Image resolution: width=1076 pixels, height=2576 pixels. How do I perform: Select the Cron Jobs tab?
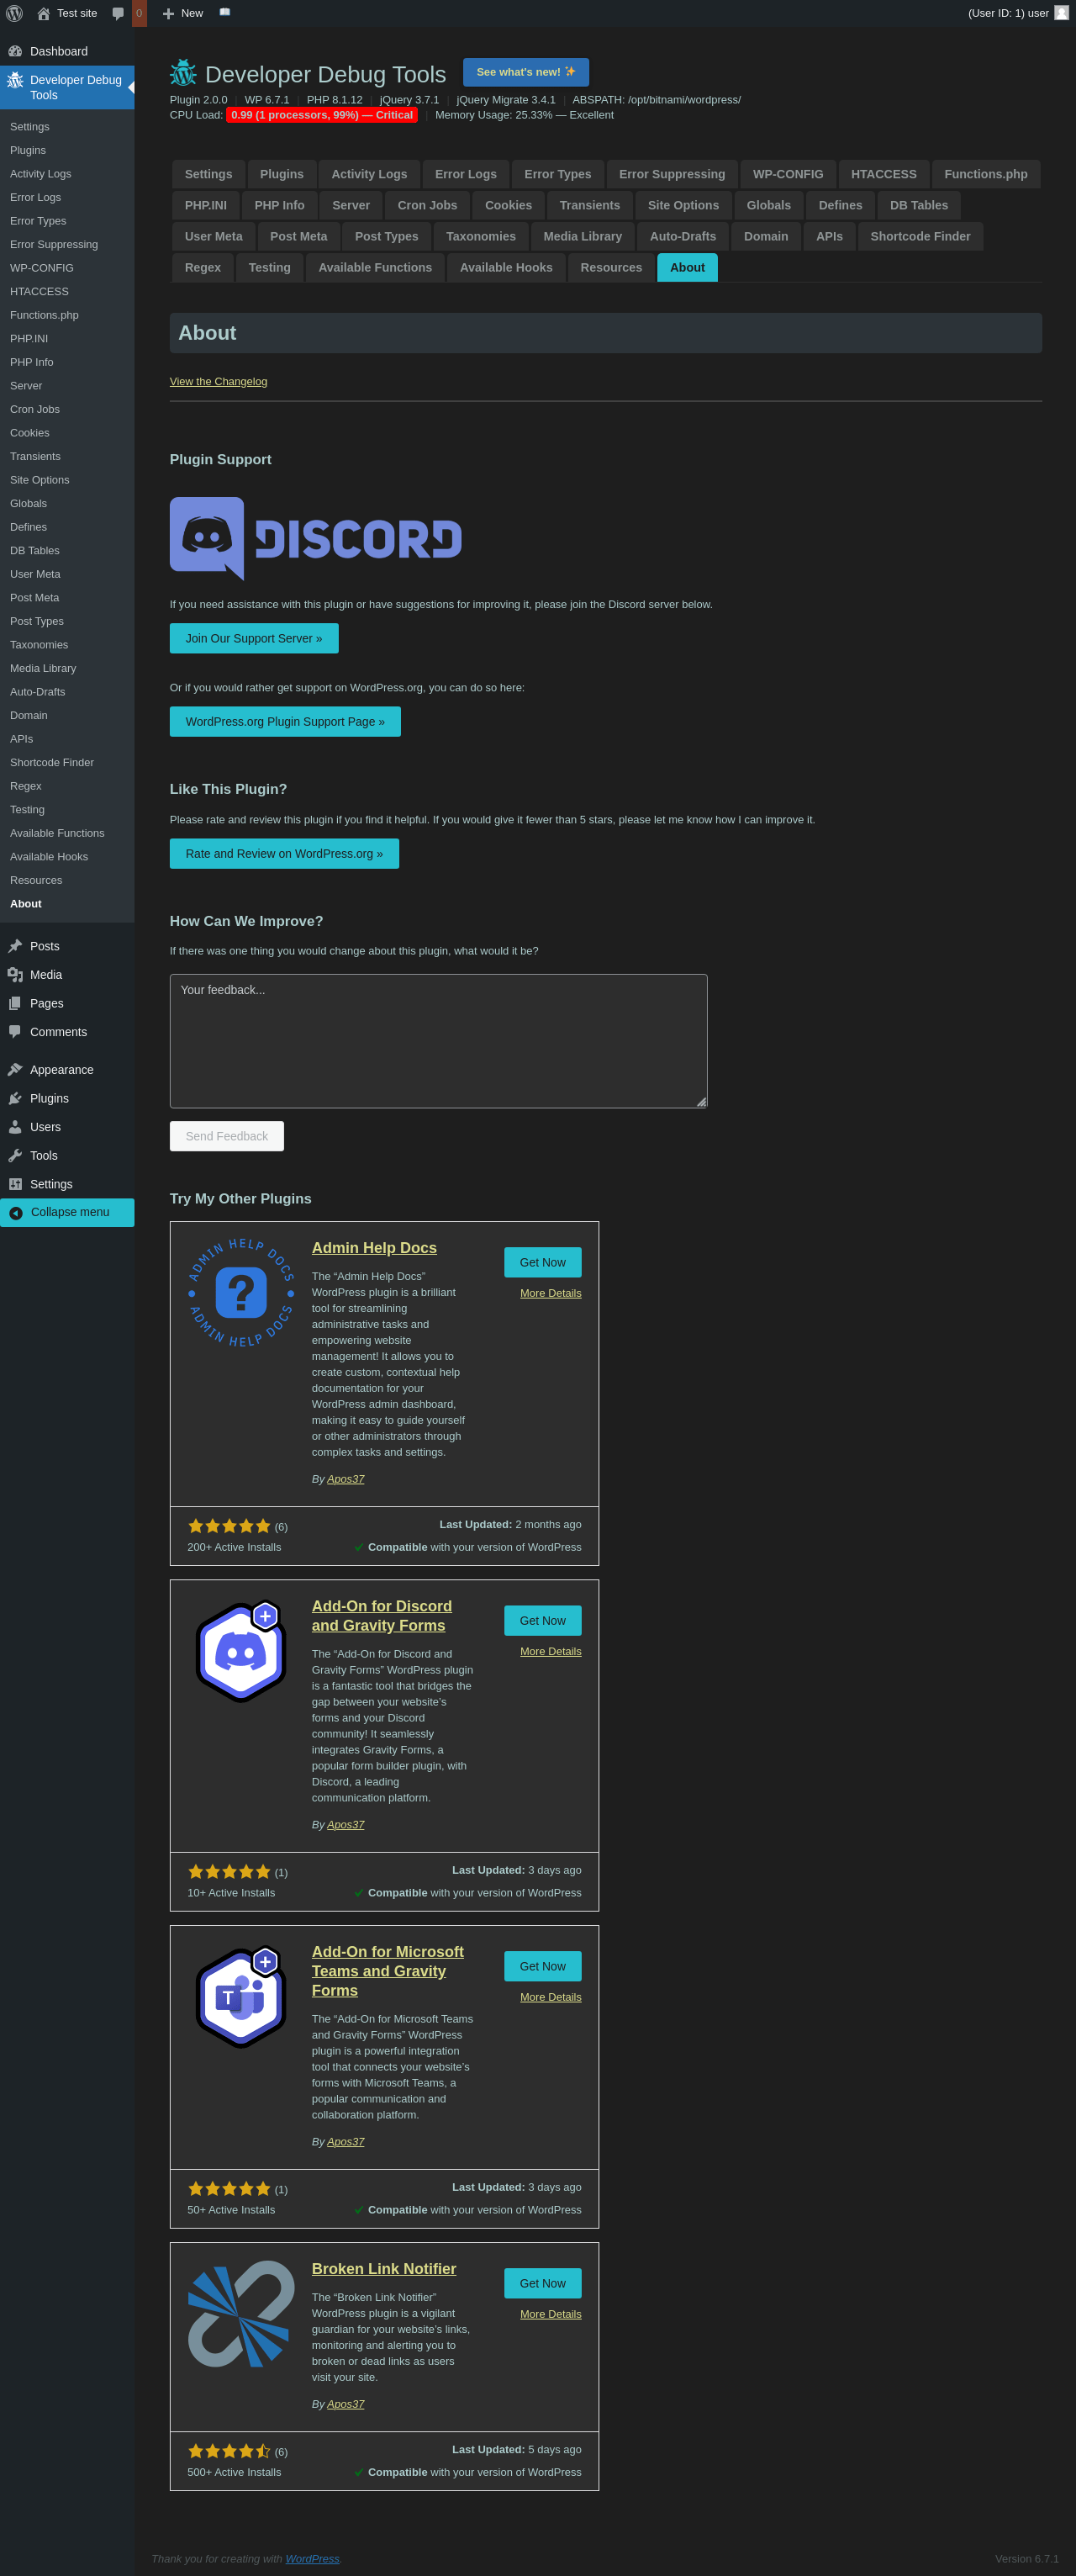point(427,205)
